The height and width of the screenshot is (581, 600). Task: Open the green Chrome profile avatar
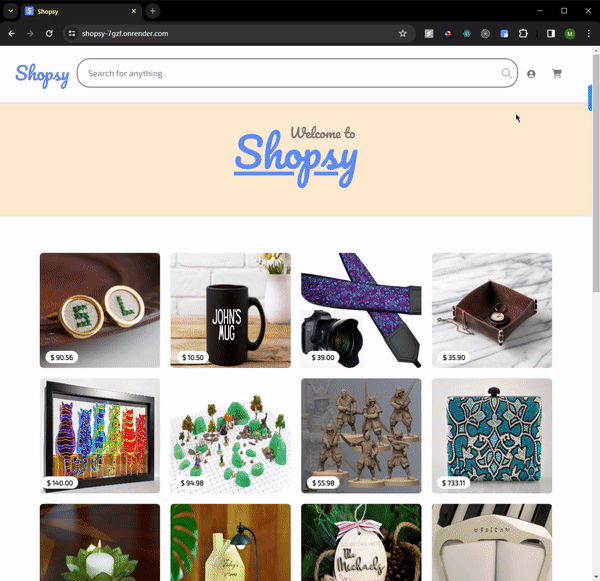pyautogui.click(x=570, y=34)
